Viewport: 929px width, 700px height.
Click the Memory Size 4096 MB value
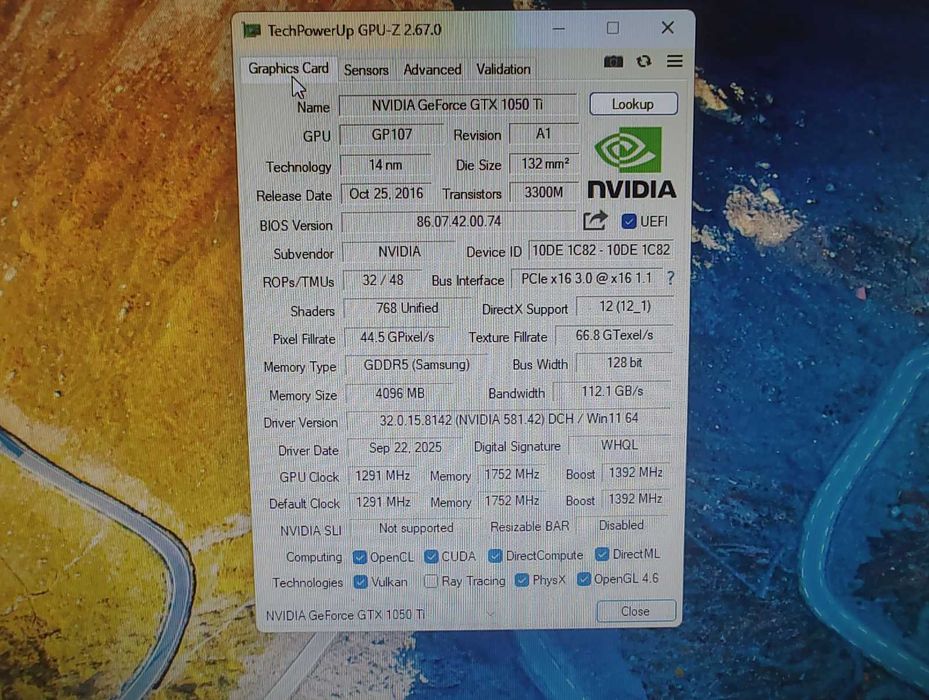tap(399, 394)
